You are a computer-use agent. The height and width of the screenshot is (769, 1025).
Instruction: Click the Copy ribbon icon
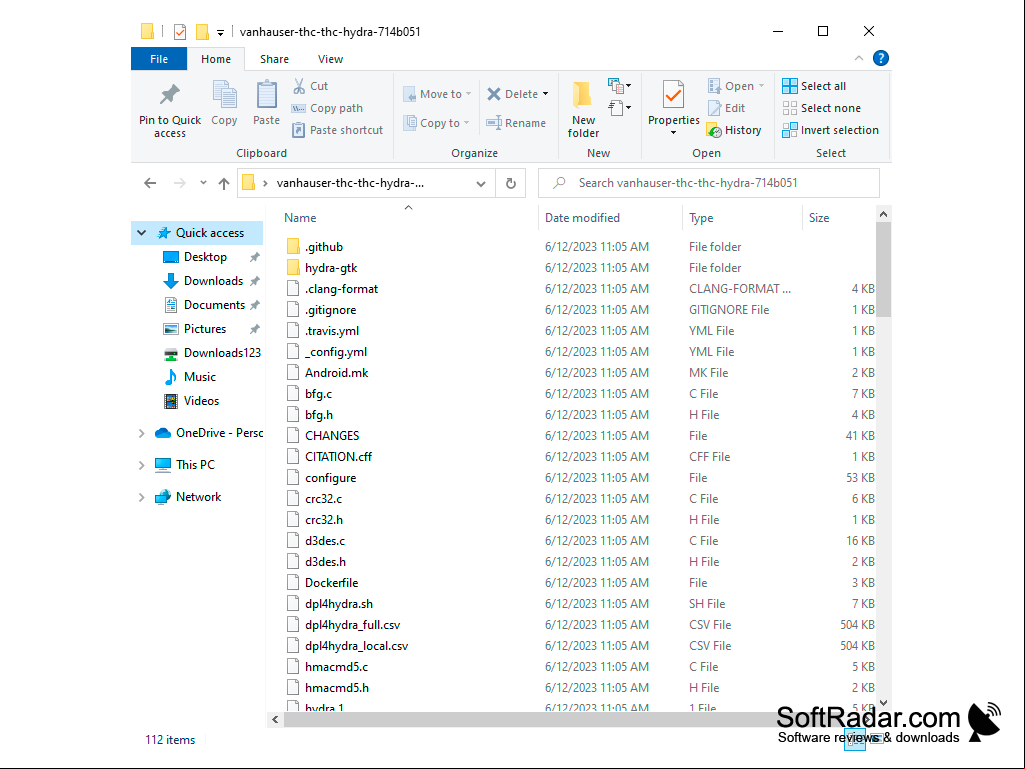click(x=224, y=103)
